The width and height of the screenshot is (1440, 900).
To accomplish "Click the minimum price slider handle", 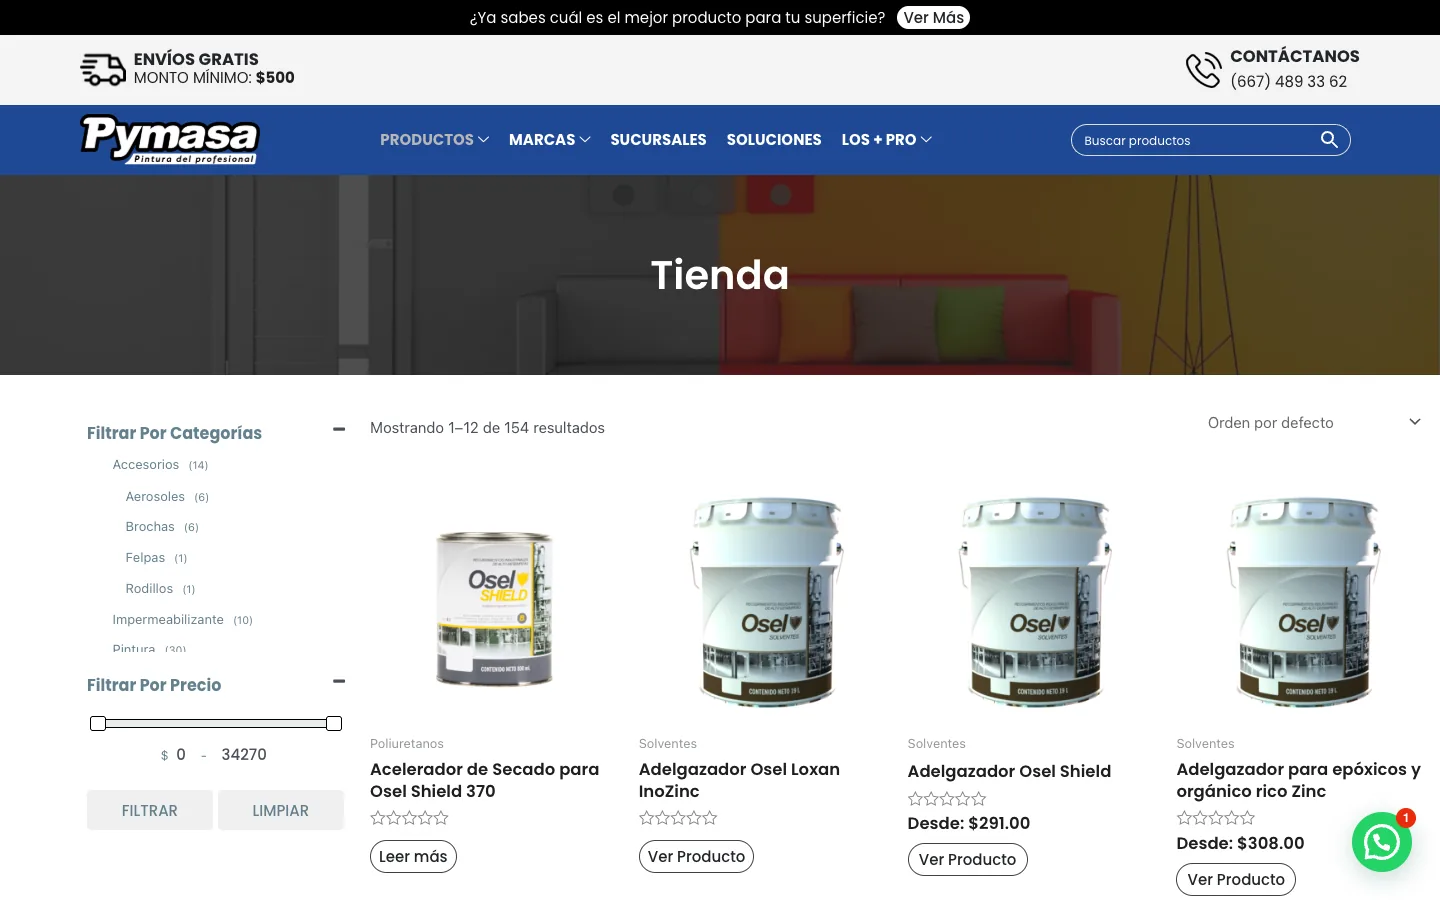I will click(98, 723).
